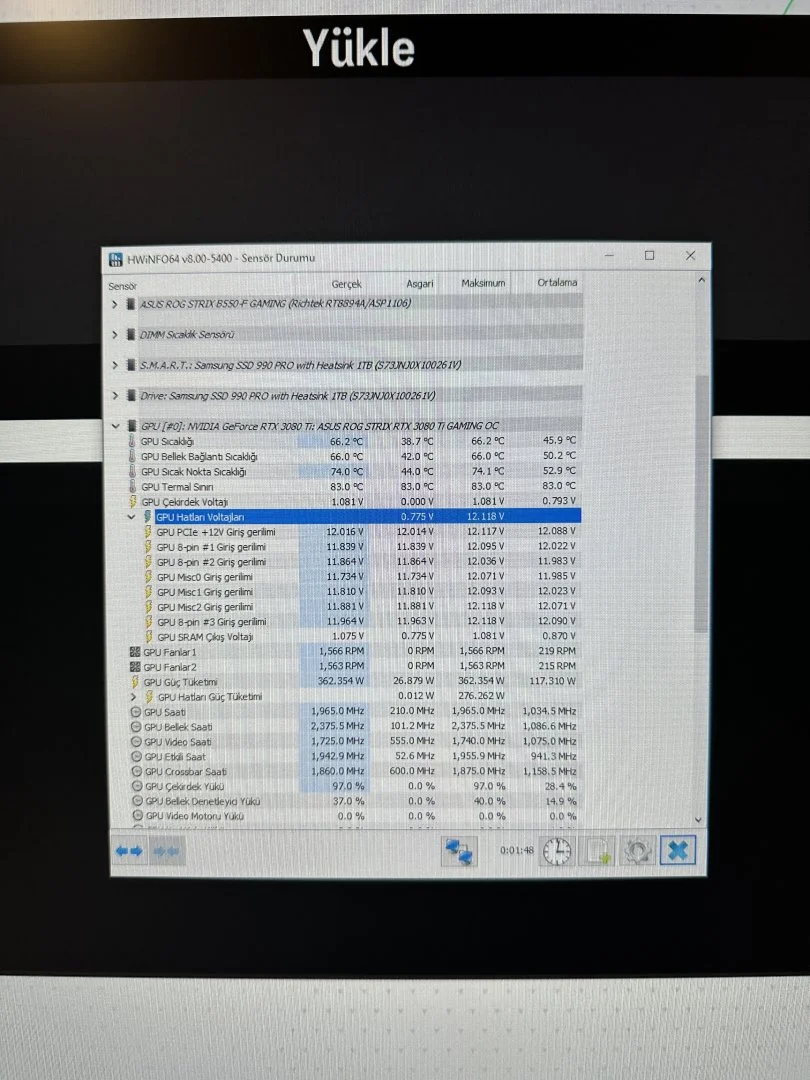Click the scrollbar up arrow
The width and height of the screenshot is (810, 1080).
click(x=701, y=280)
